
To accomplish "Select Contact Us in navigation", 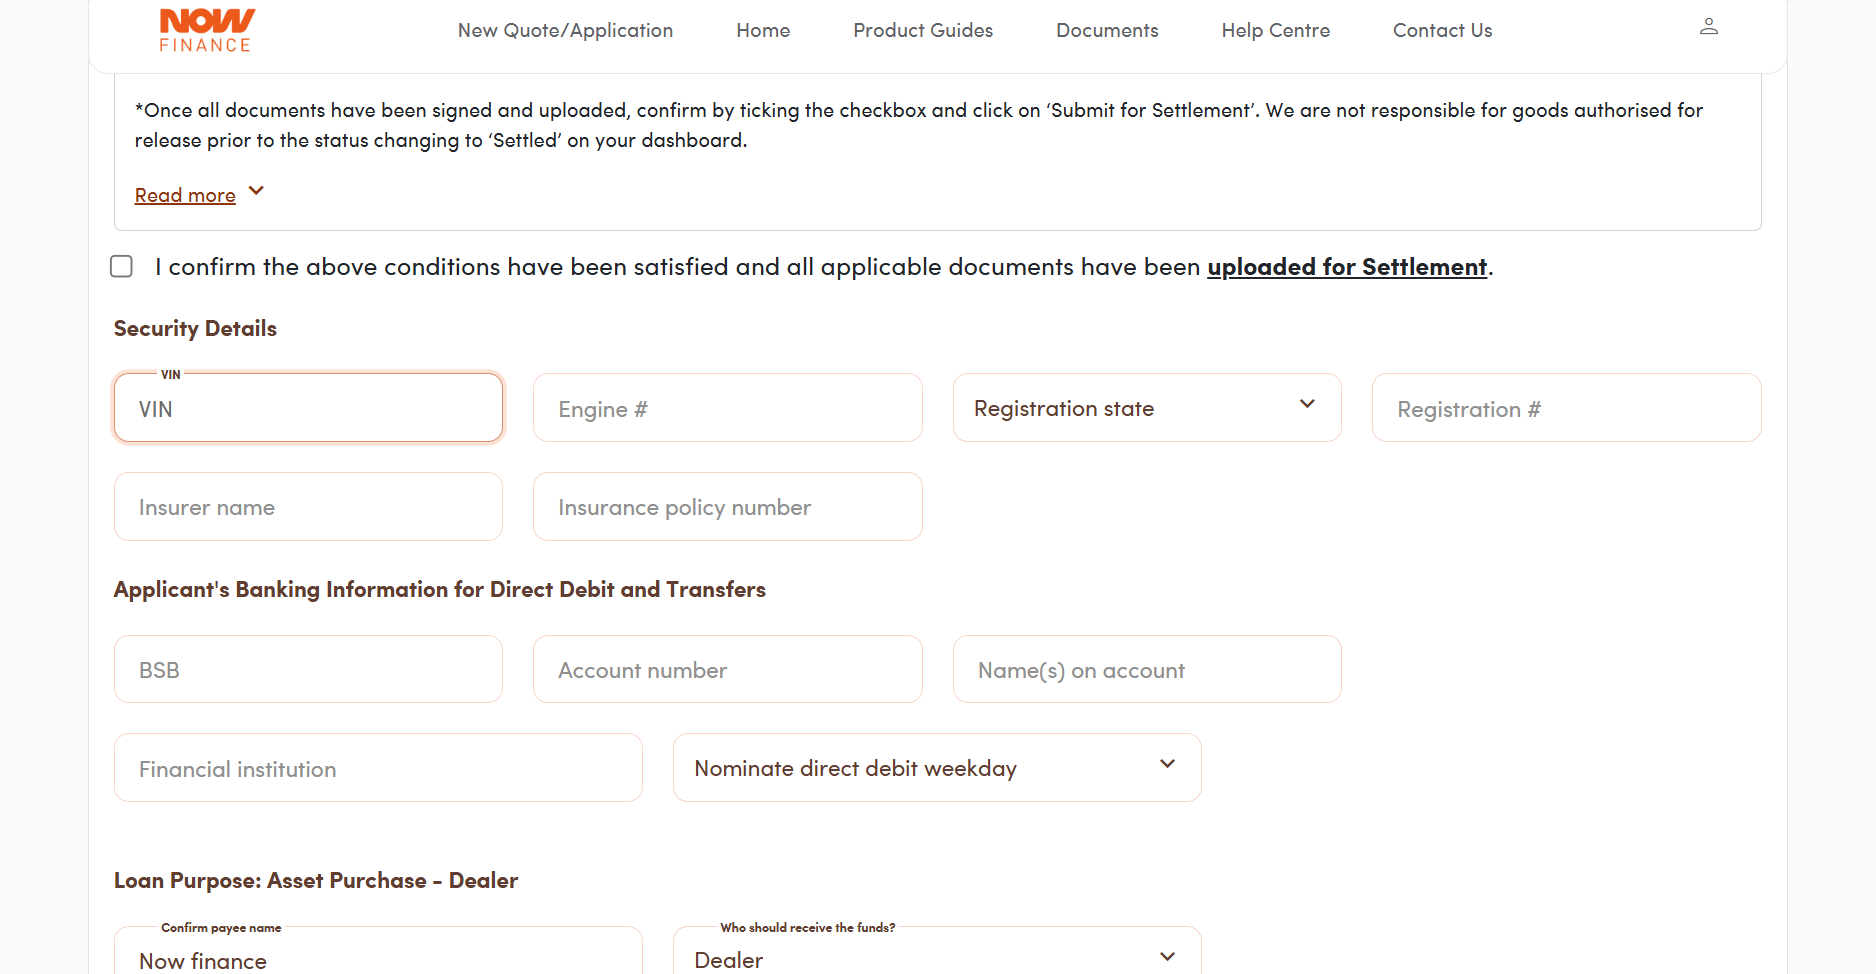I will pyautogui.click(x=1442, y=30).
